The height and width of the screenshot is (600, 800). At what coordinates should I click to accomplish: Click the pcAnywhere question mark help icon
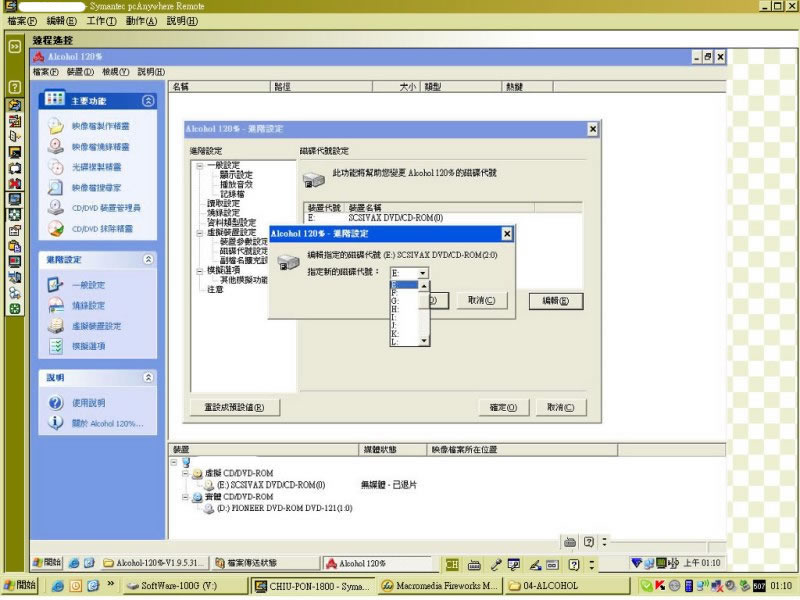click(15, 87)
